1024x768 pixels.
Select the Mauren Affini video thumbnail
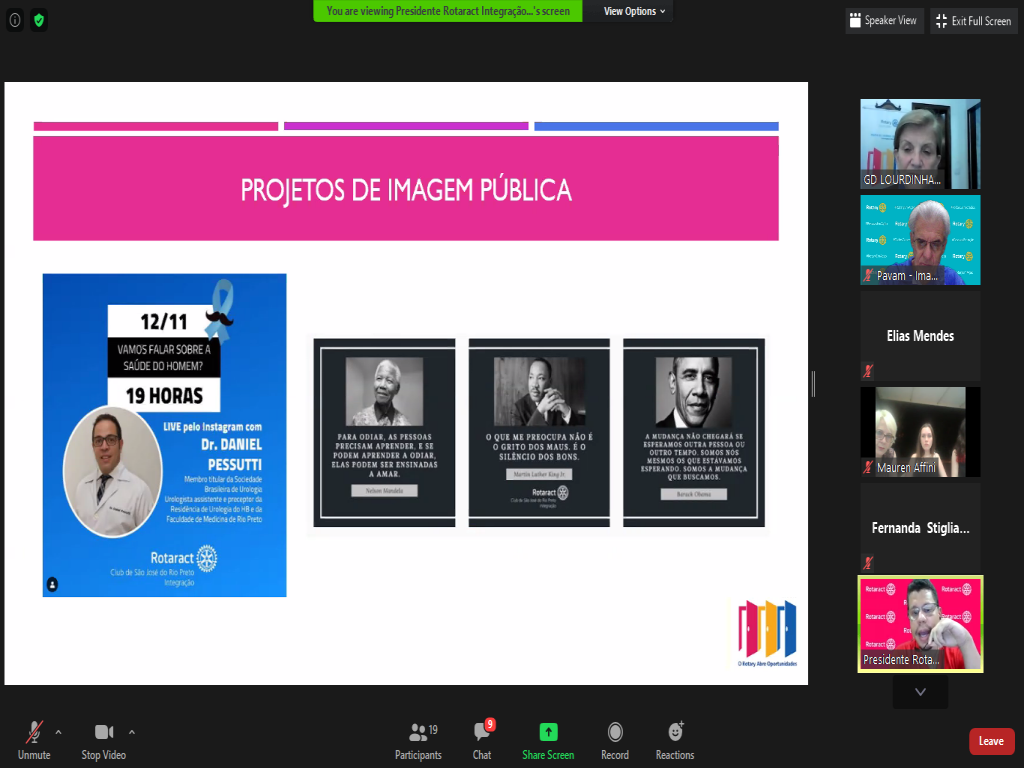click(x=920, y=432)
